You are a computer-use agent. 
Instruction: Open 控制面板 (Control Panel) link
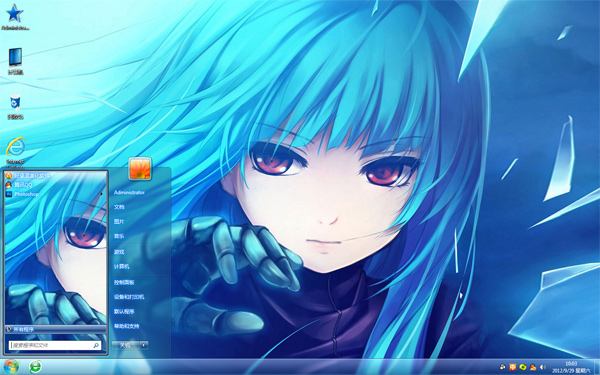[124, 282]
